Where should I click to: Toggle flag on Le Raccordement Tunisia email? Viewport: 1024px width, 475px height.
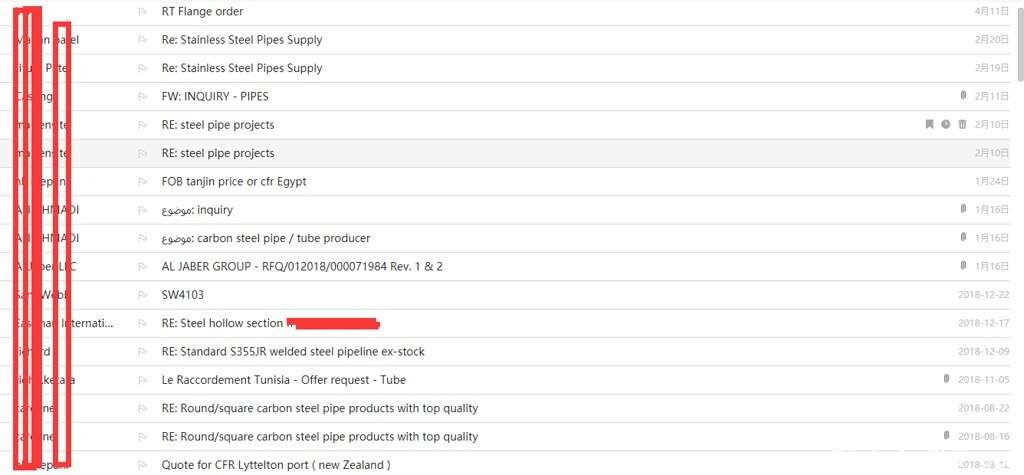click(x=142, y=380)
